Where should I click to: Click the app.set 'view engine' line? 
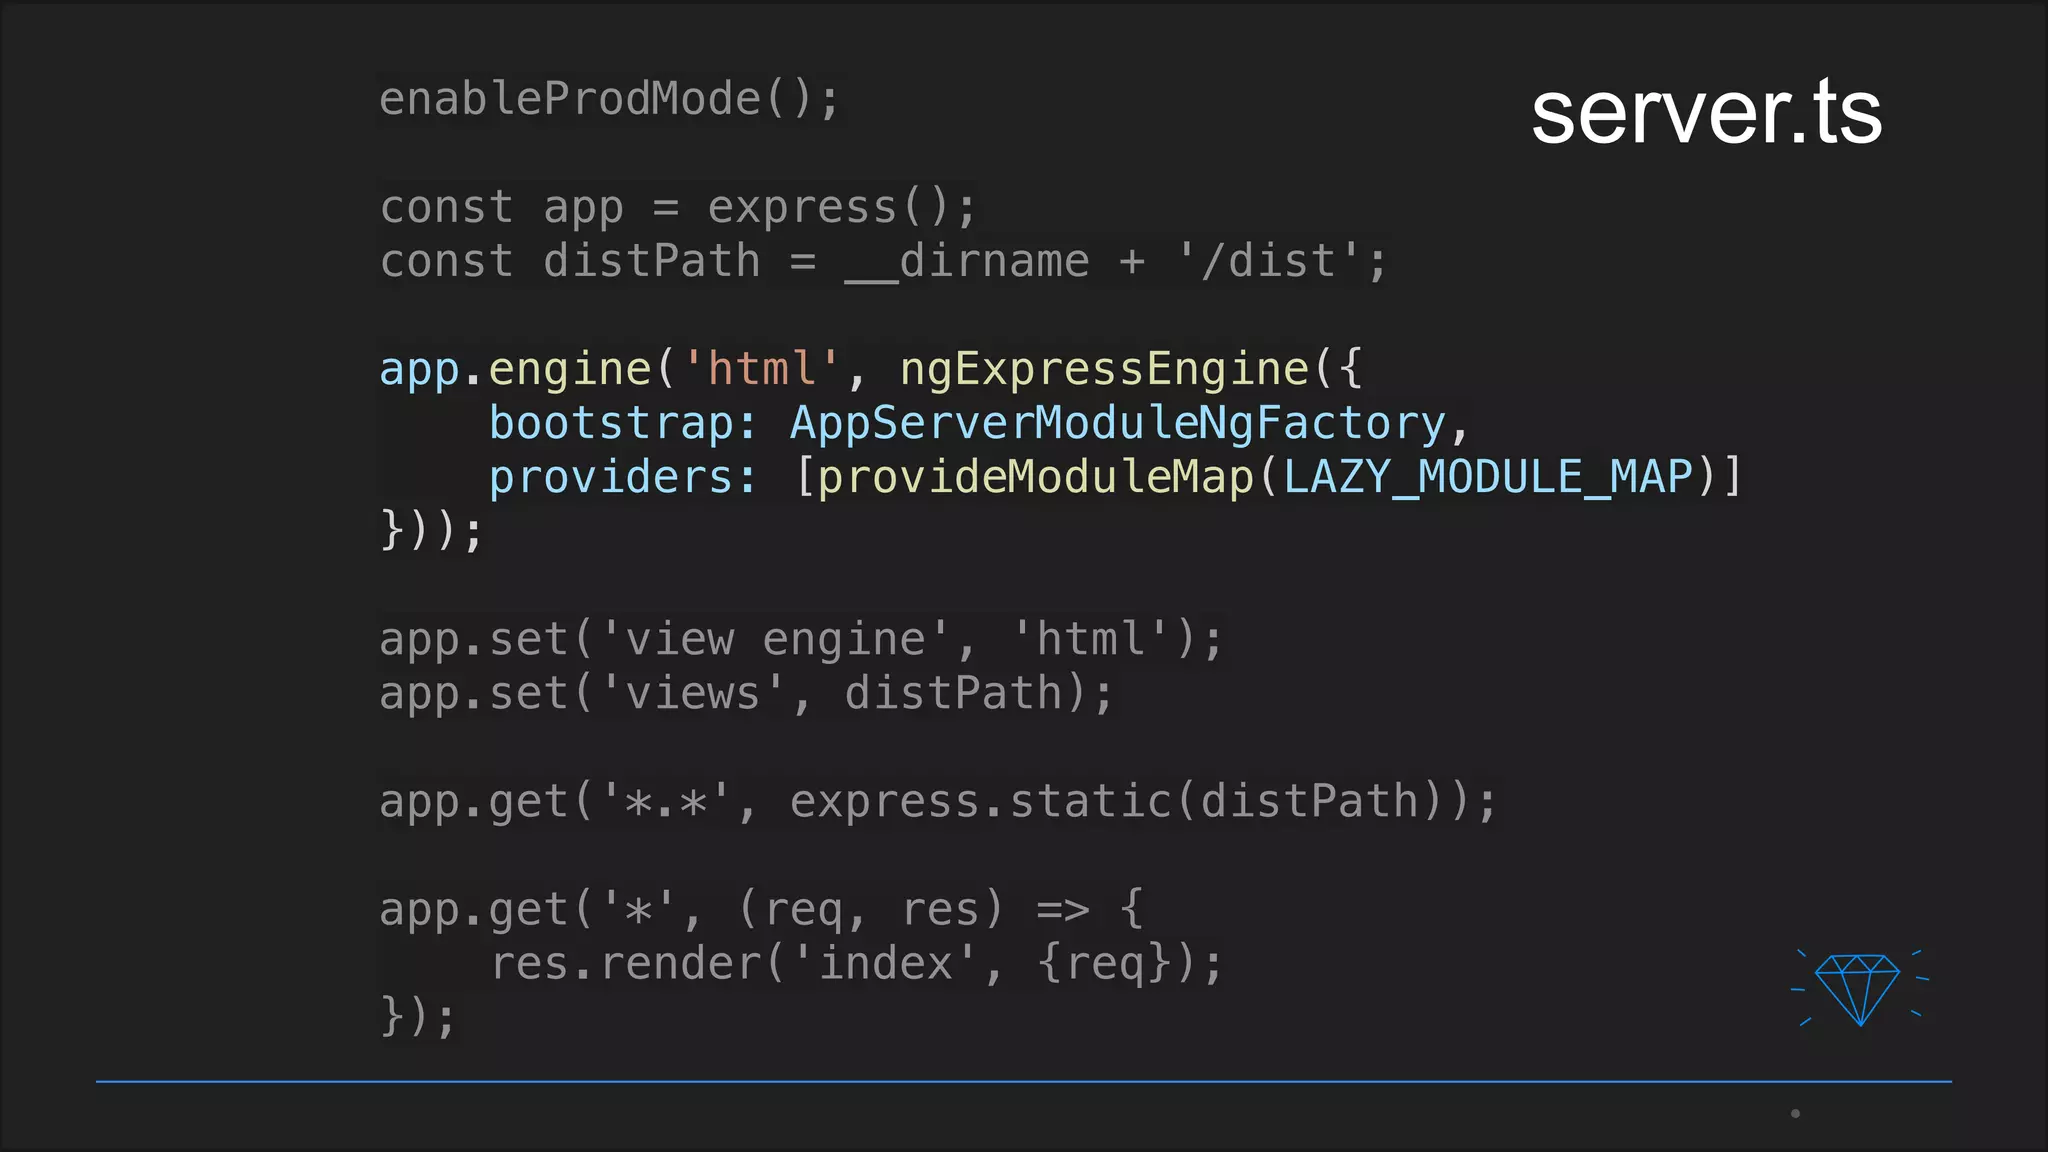pos(800,640)
